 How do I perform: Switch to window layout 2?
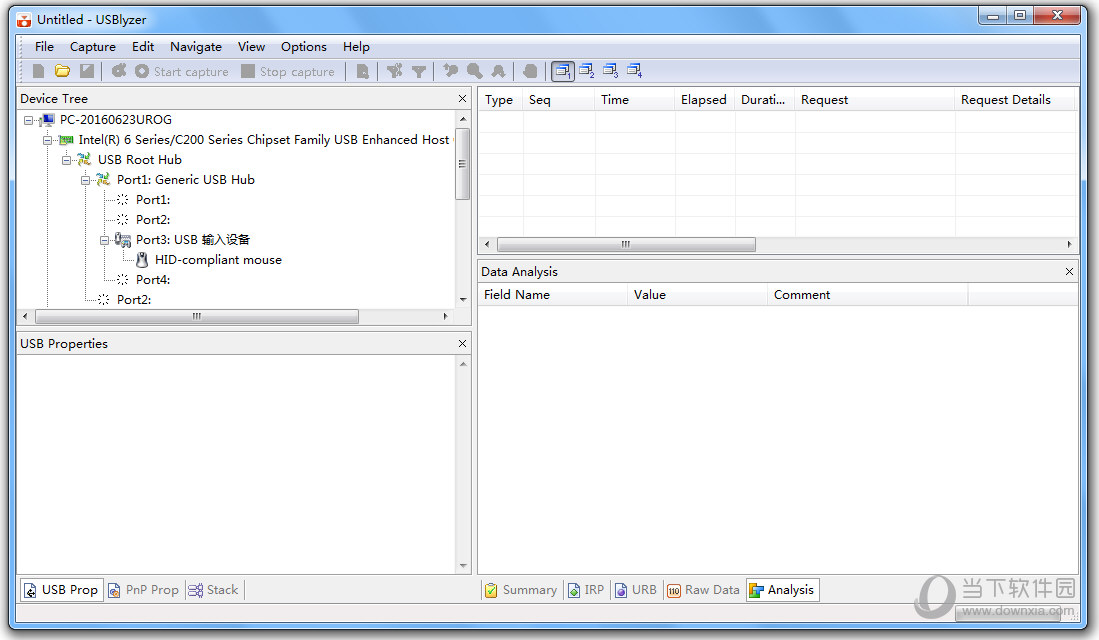pos(587,71)
